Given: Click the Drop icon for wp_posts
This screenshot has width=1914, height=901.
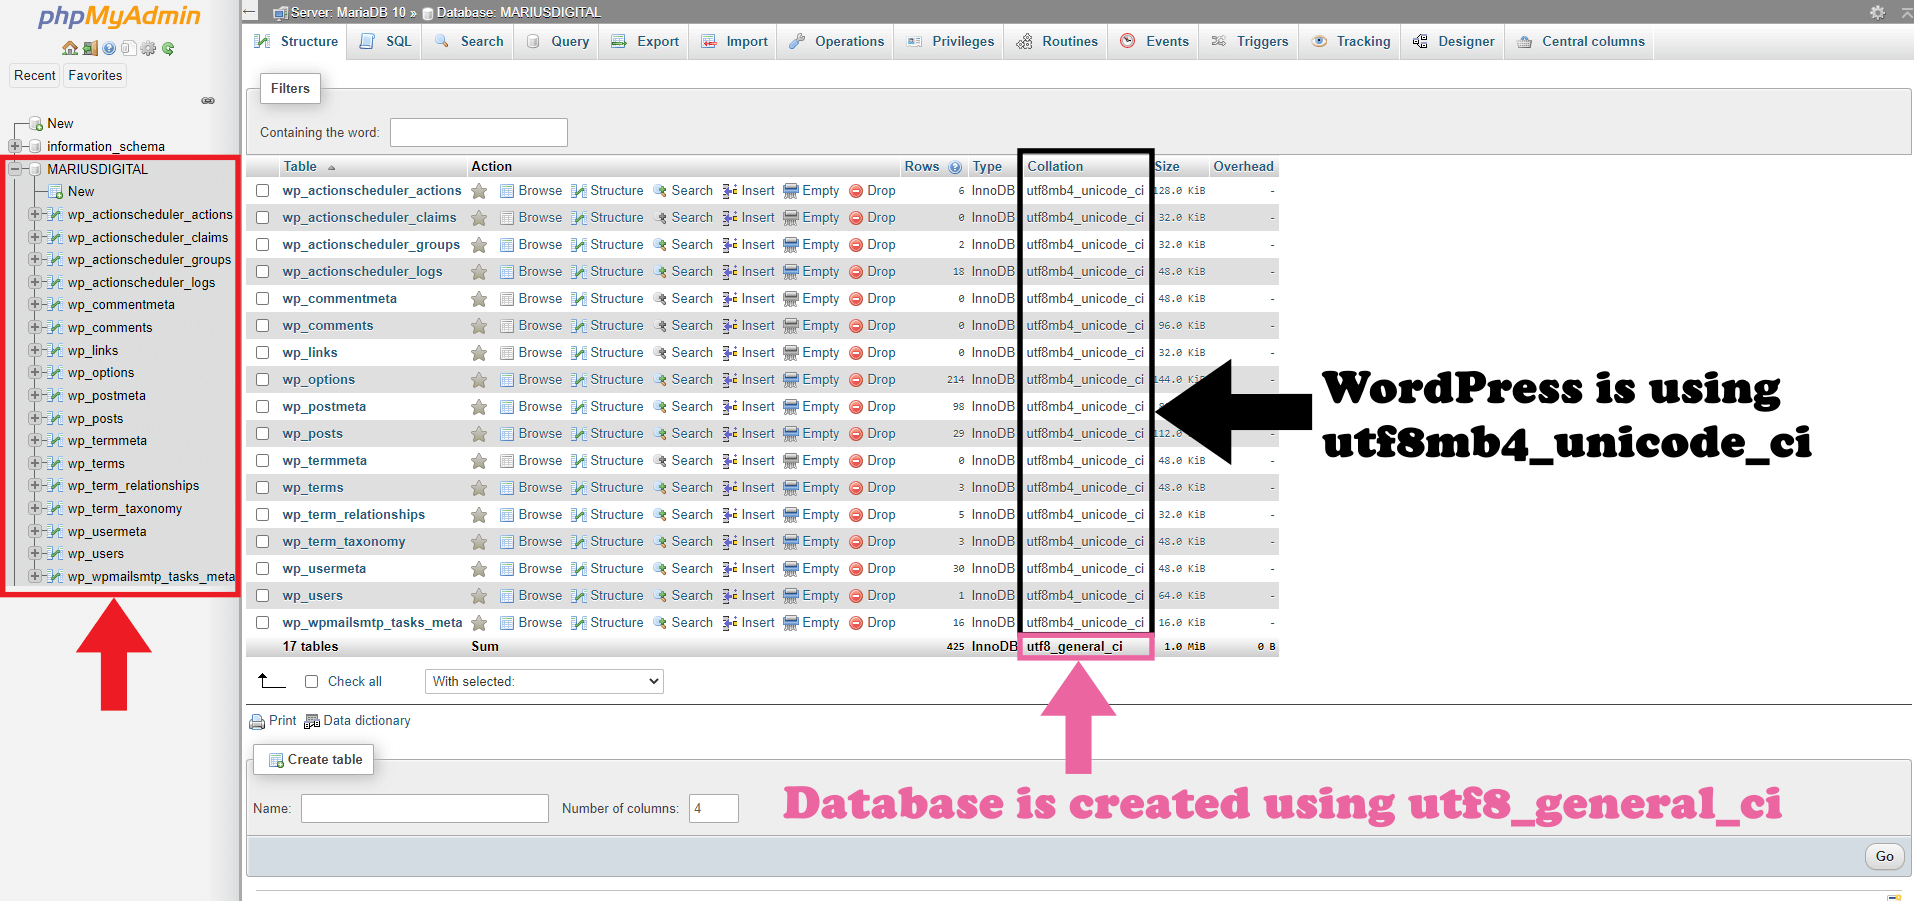Looking at the screenshot, I should 856,434.
